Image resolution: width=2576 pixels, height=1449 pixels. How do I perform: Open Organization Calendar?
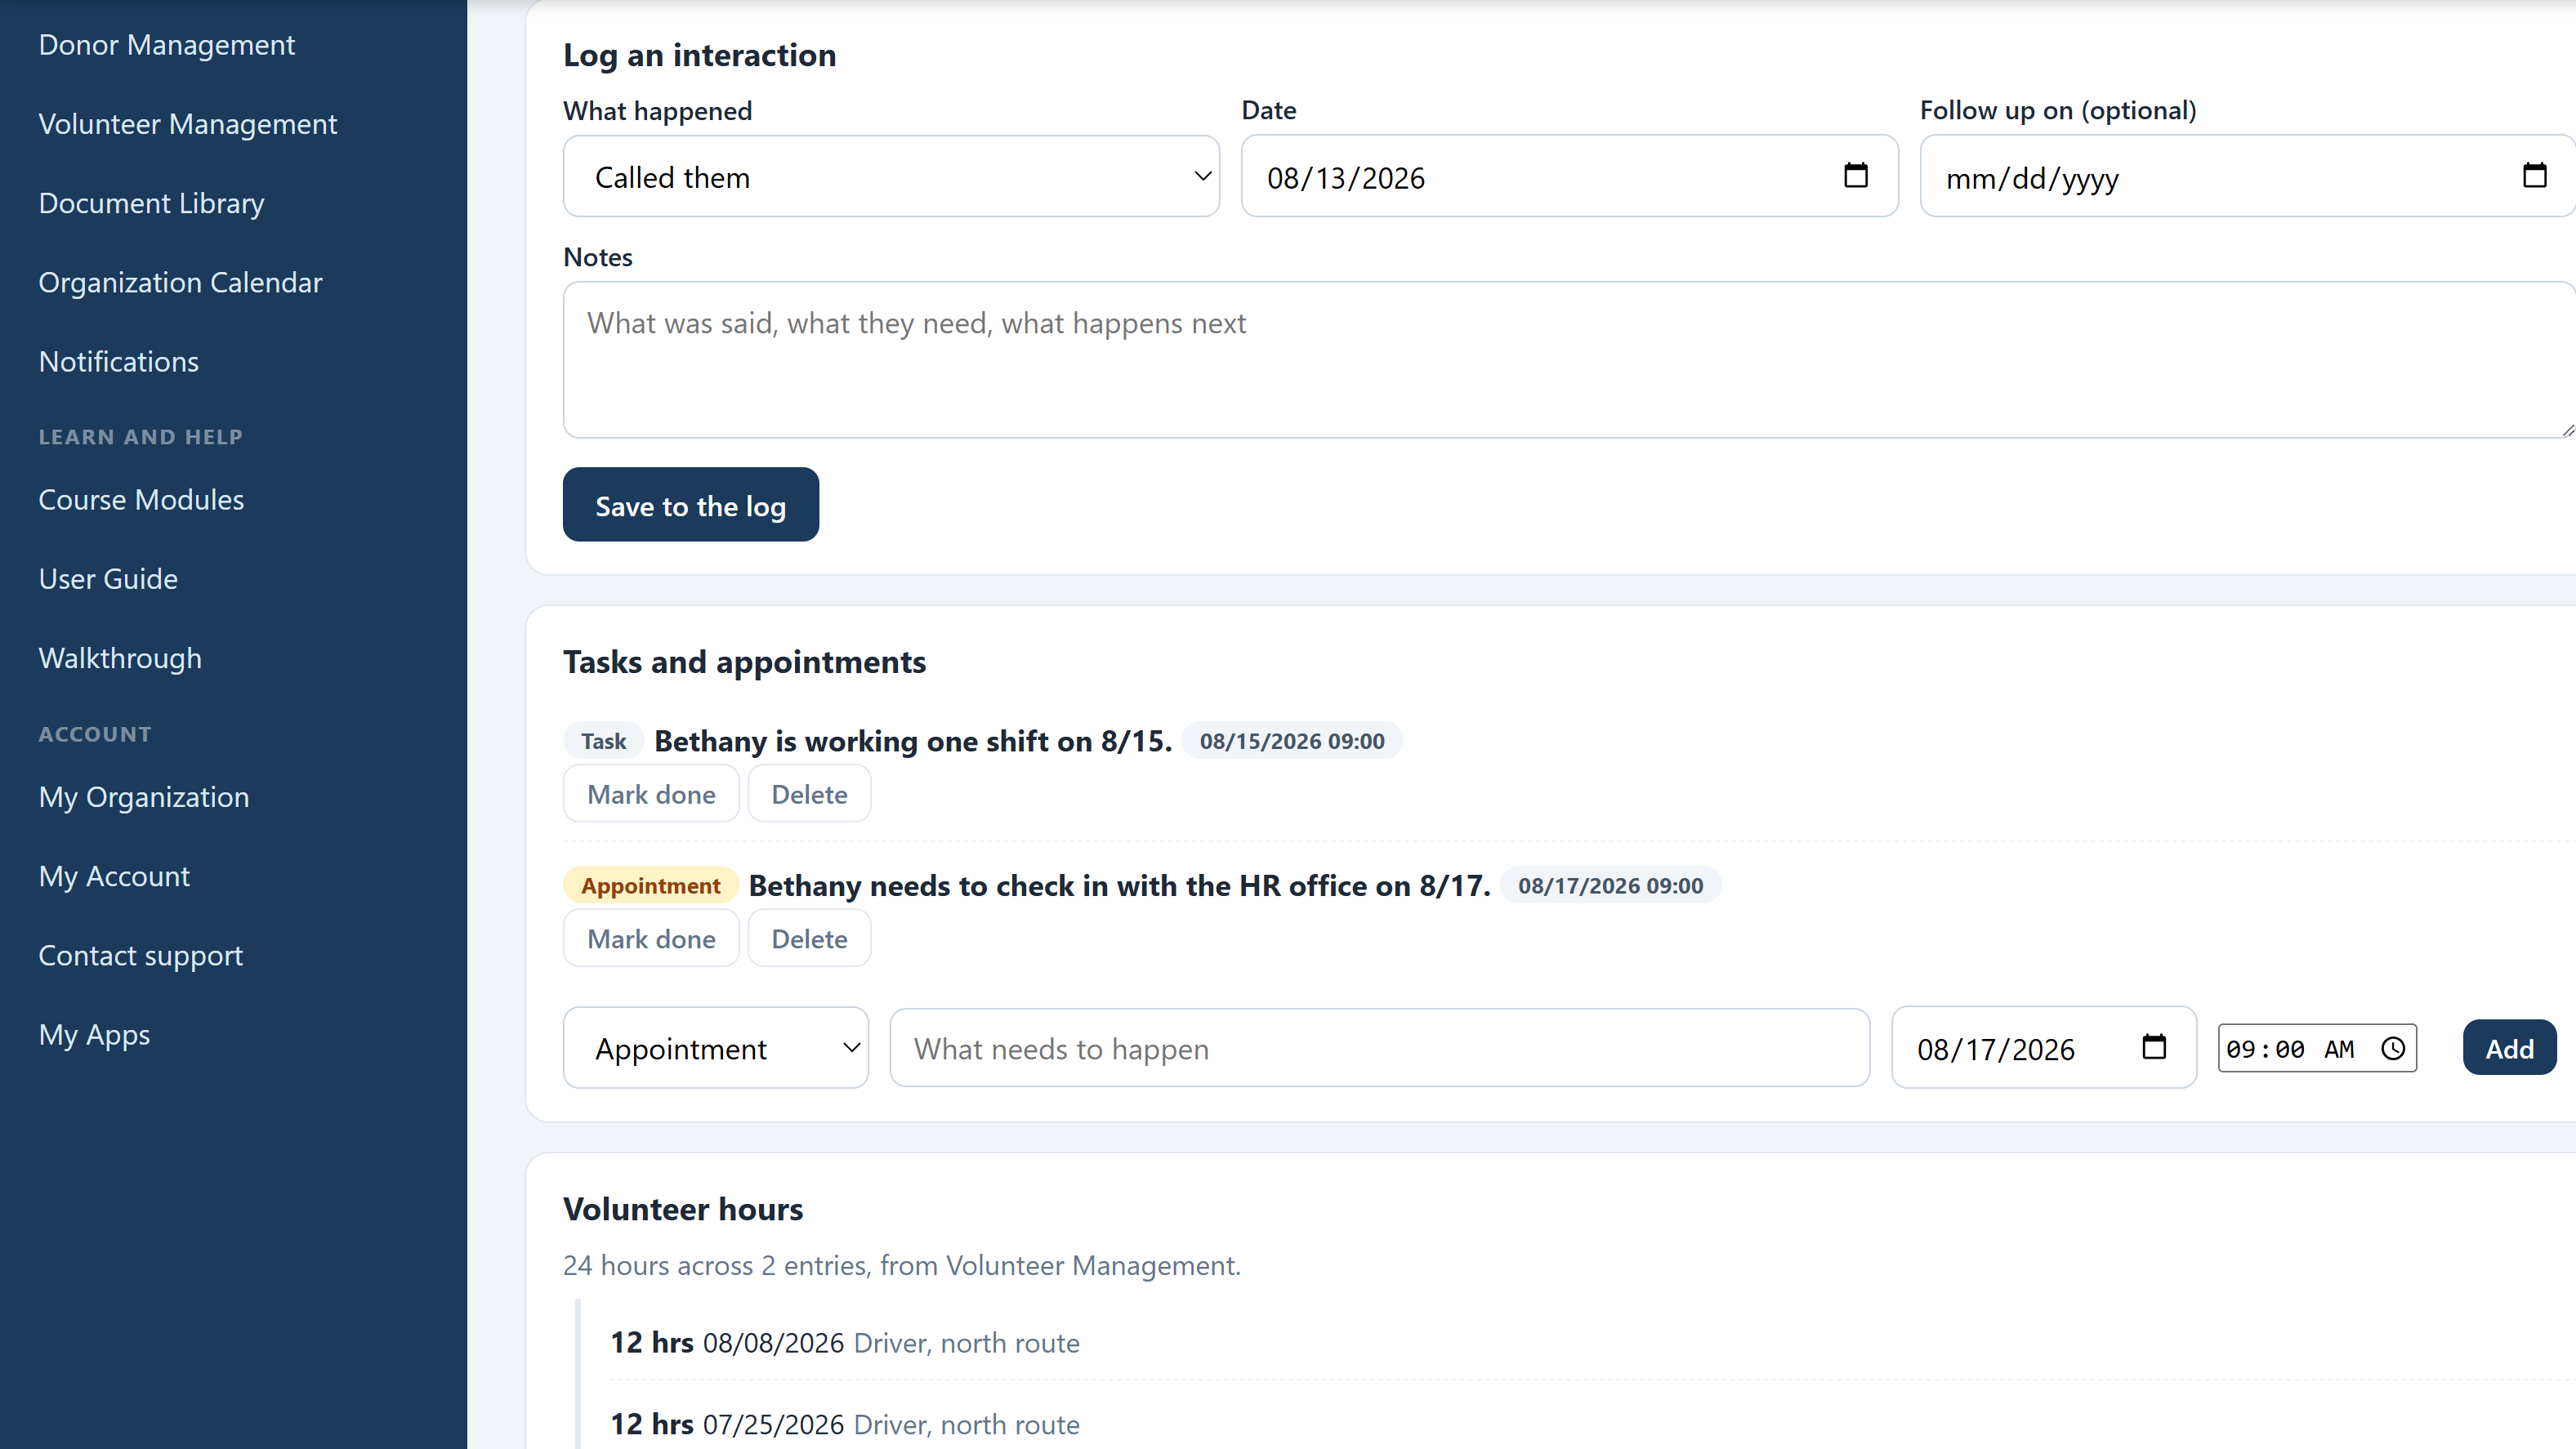point(181,282)
